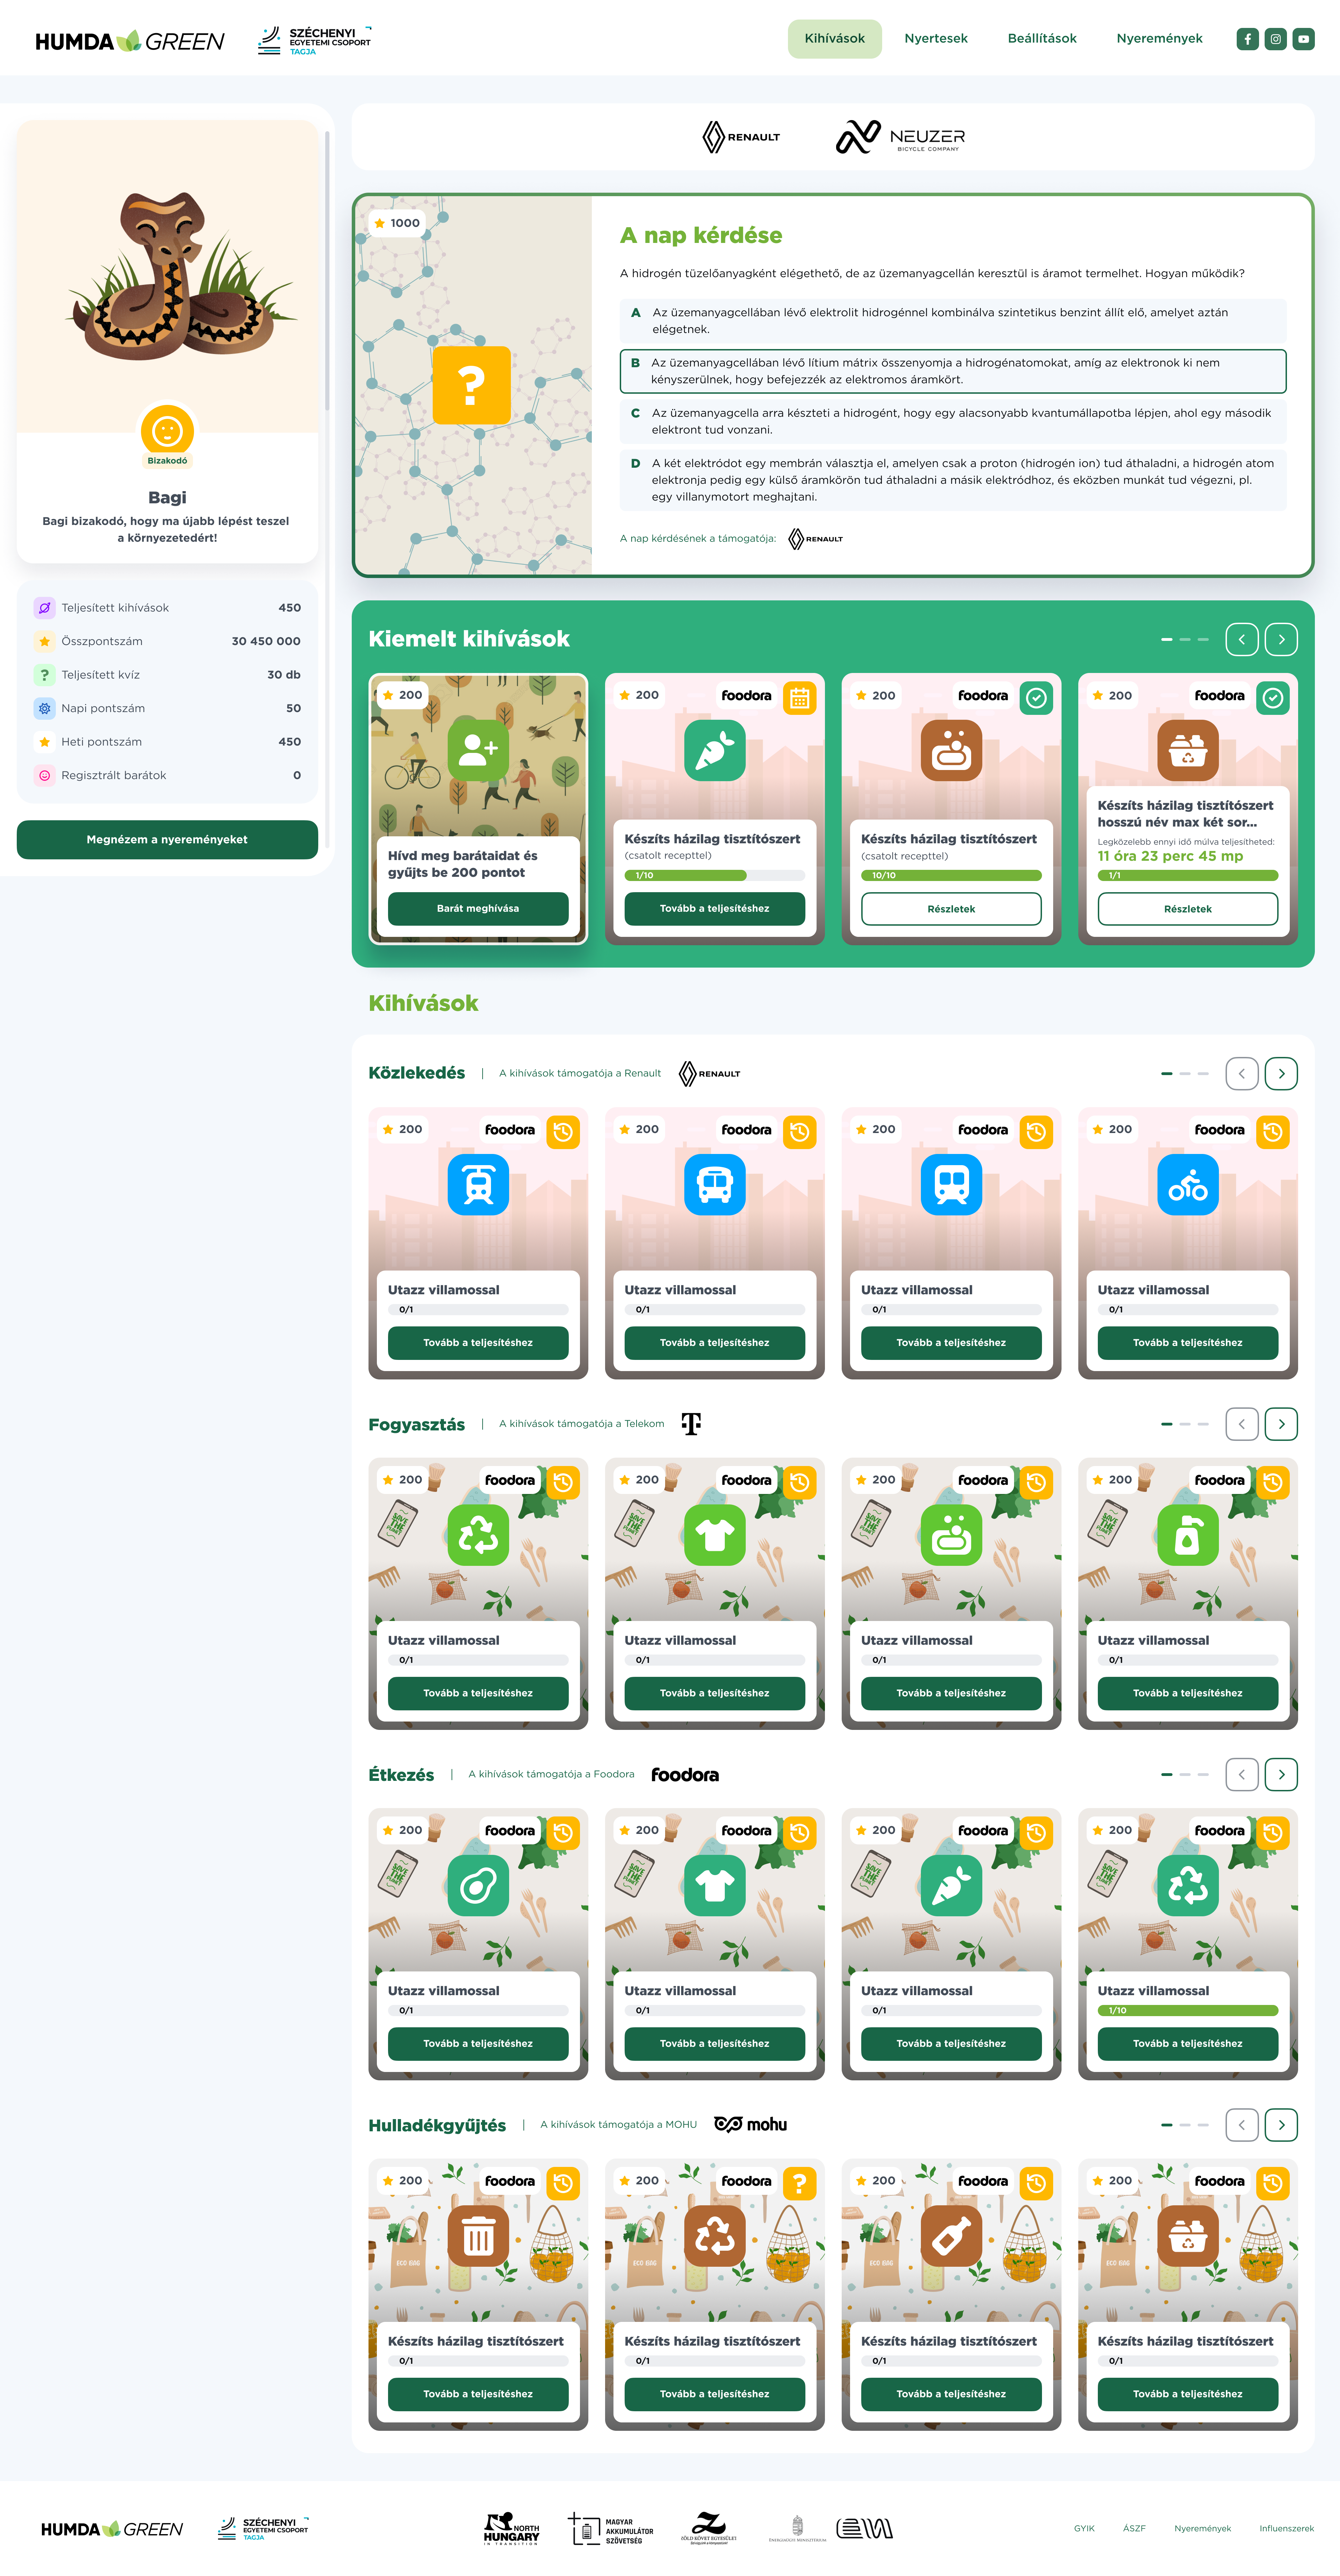Click the 1/10 progress bar in the Étkezés row

[x=1188, y=2010]
